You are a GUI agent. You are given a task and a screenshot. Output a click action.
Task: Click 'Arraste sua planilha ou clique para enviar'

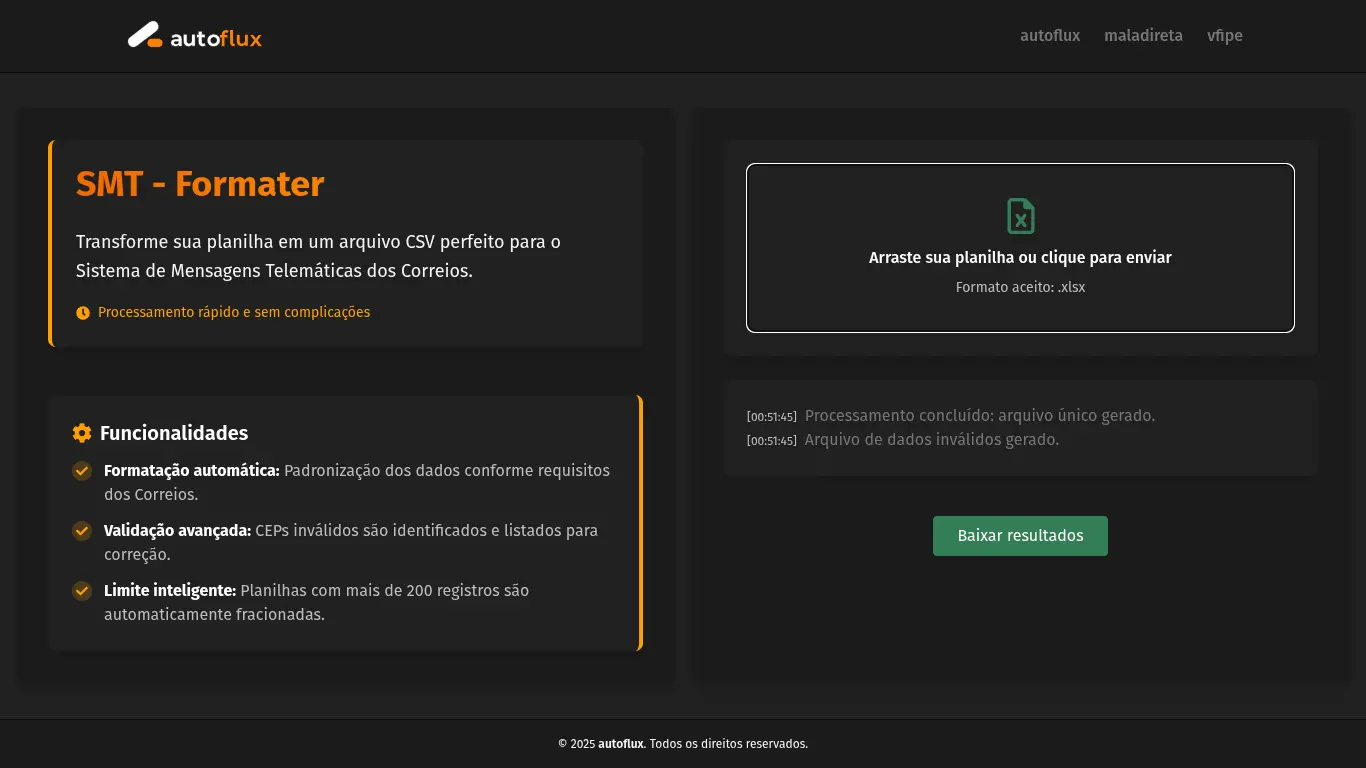coord(1020,257)
